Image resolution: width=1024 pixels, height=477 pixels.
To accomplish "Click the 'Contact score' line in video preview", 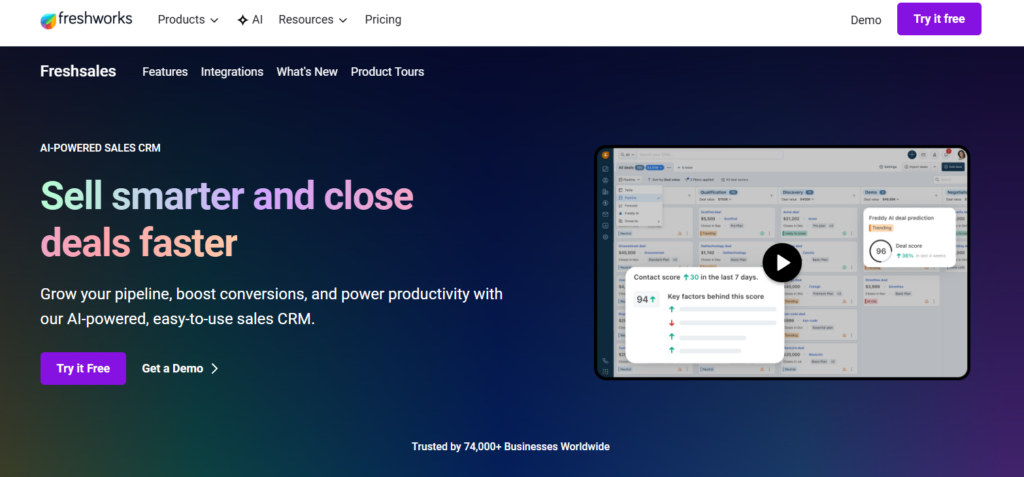I will [696, 277].
